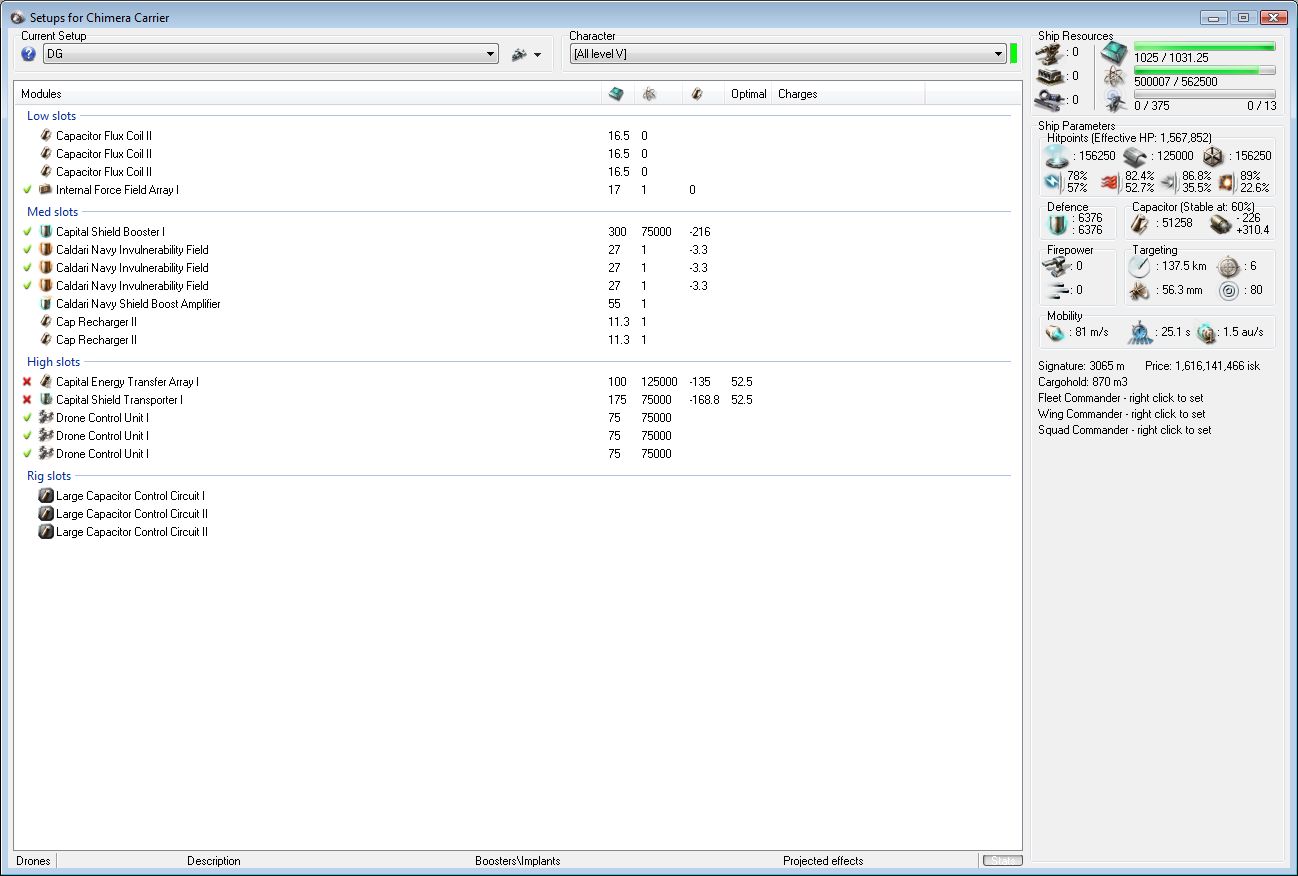The image size is (1298, 876).
Task: Click the turret hardpoints icon in Ship Resources
Action: click(x=1050, y=52)
